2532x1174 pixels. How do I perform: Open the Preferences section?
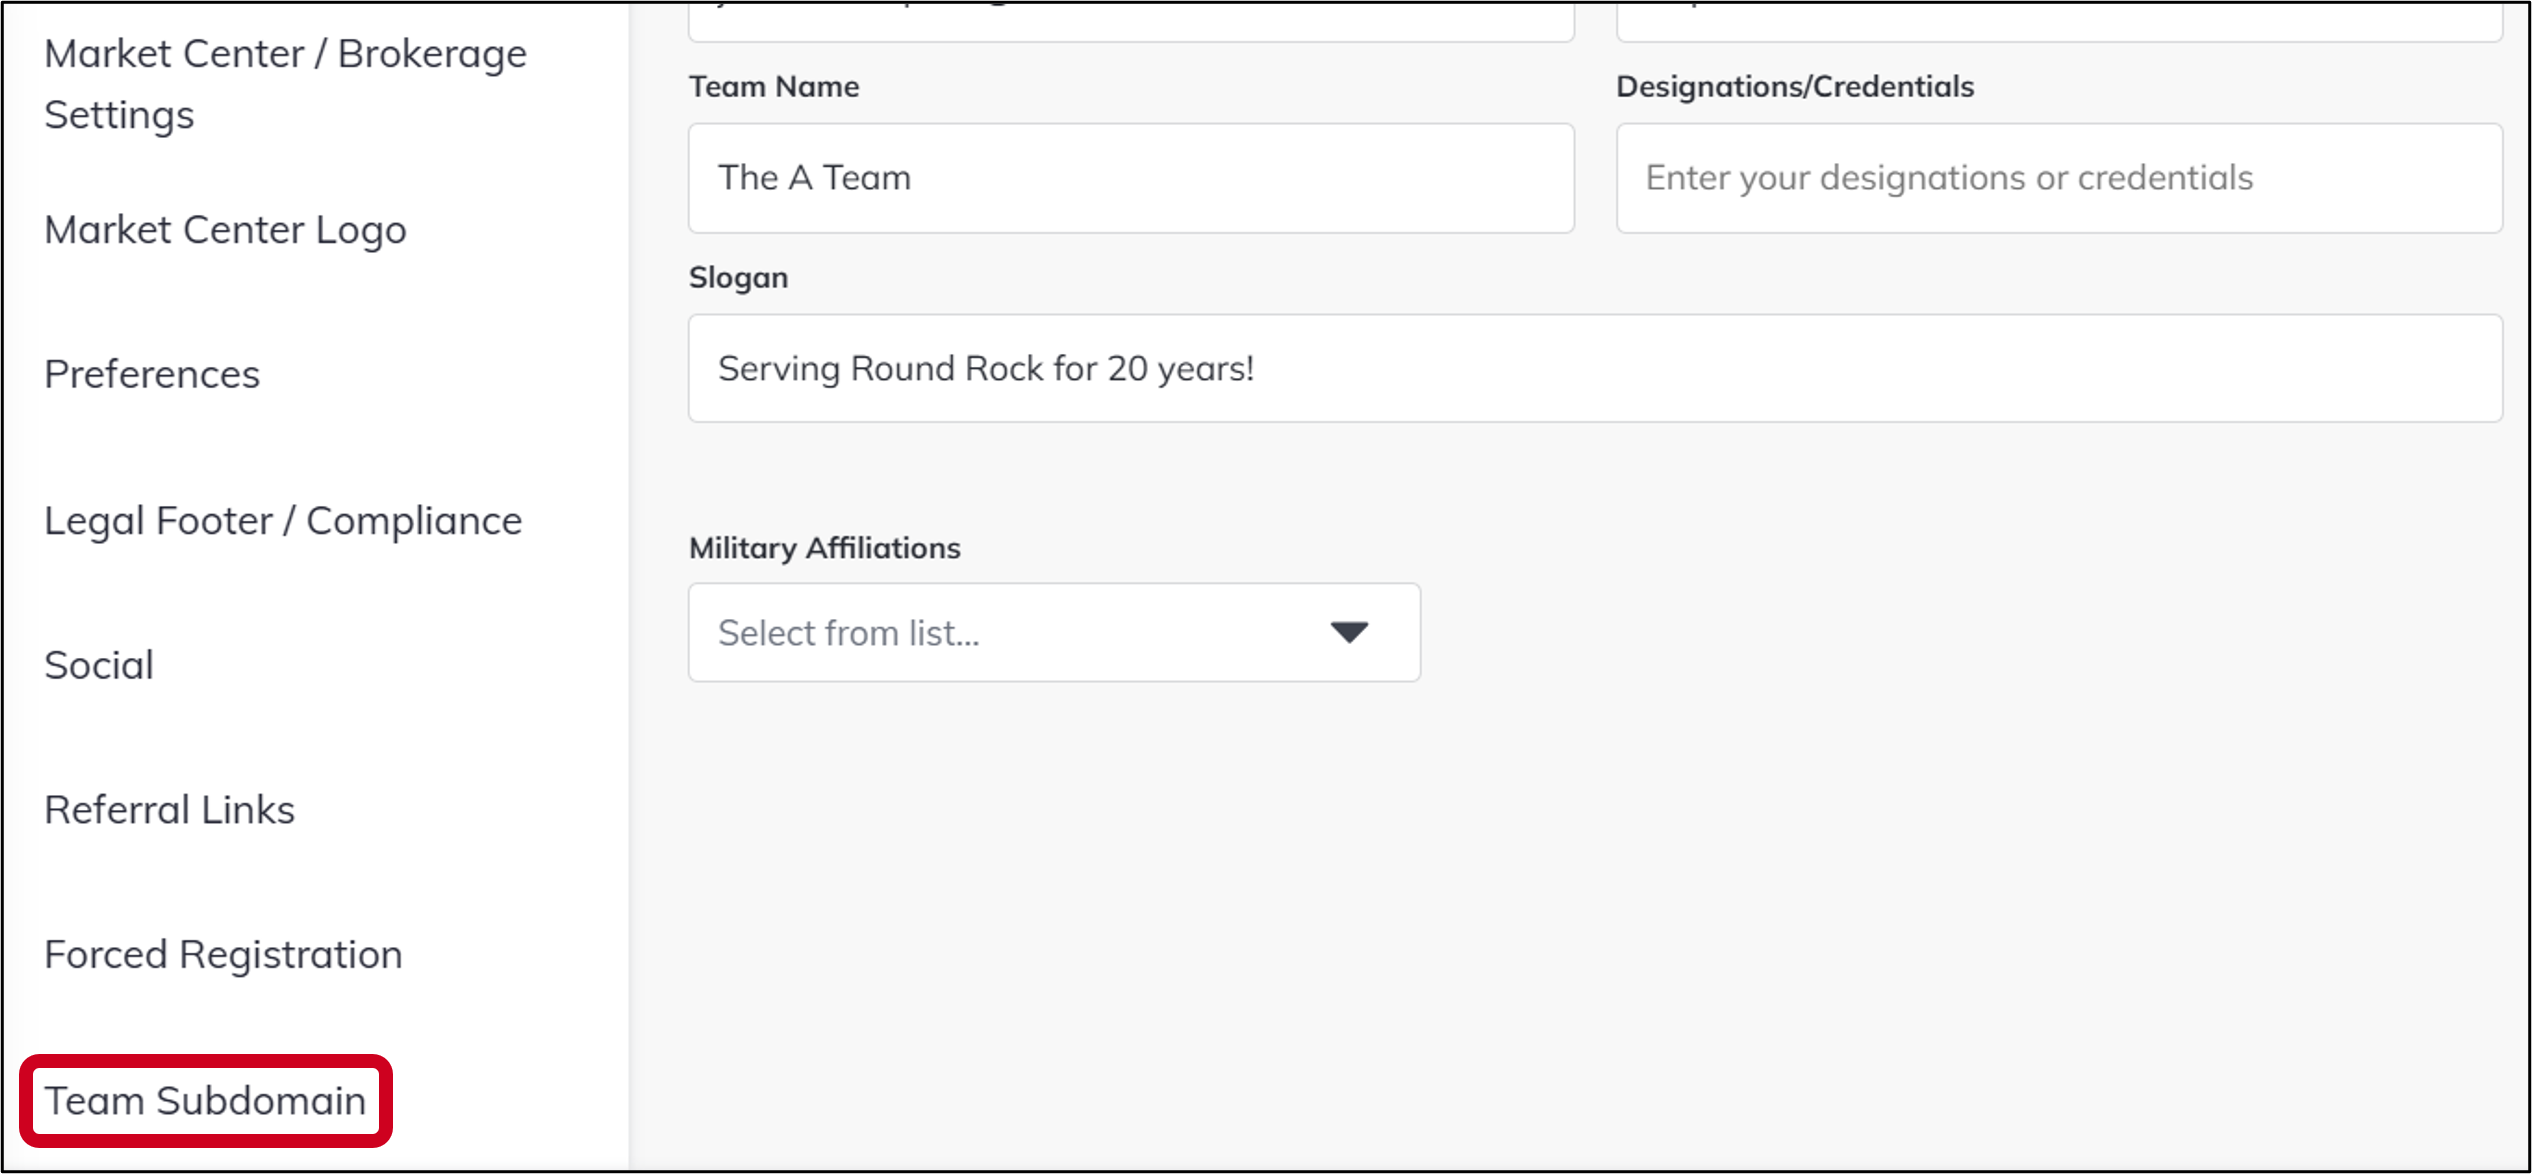152,374
